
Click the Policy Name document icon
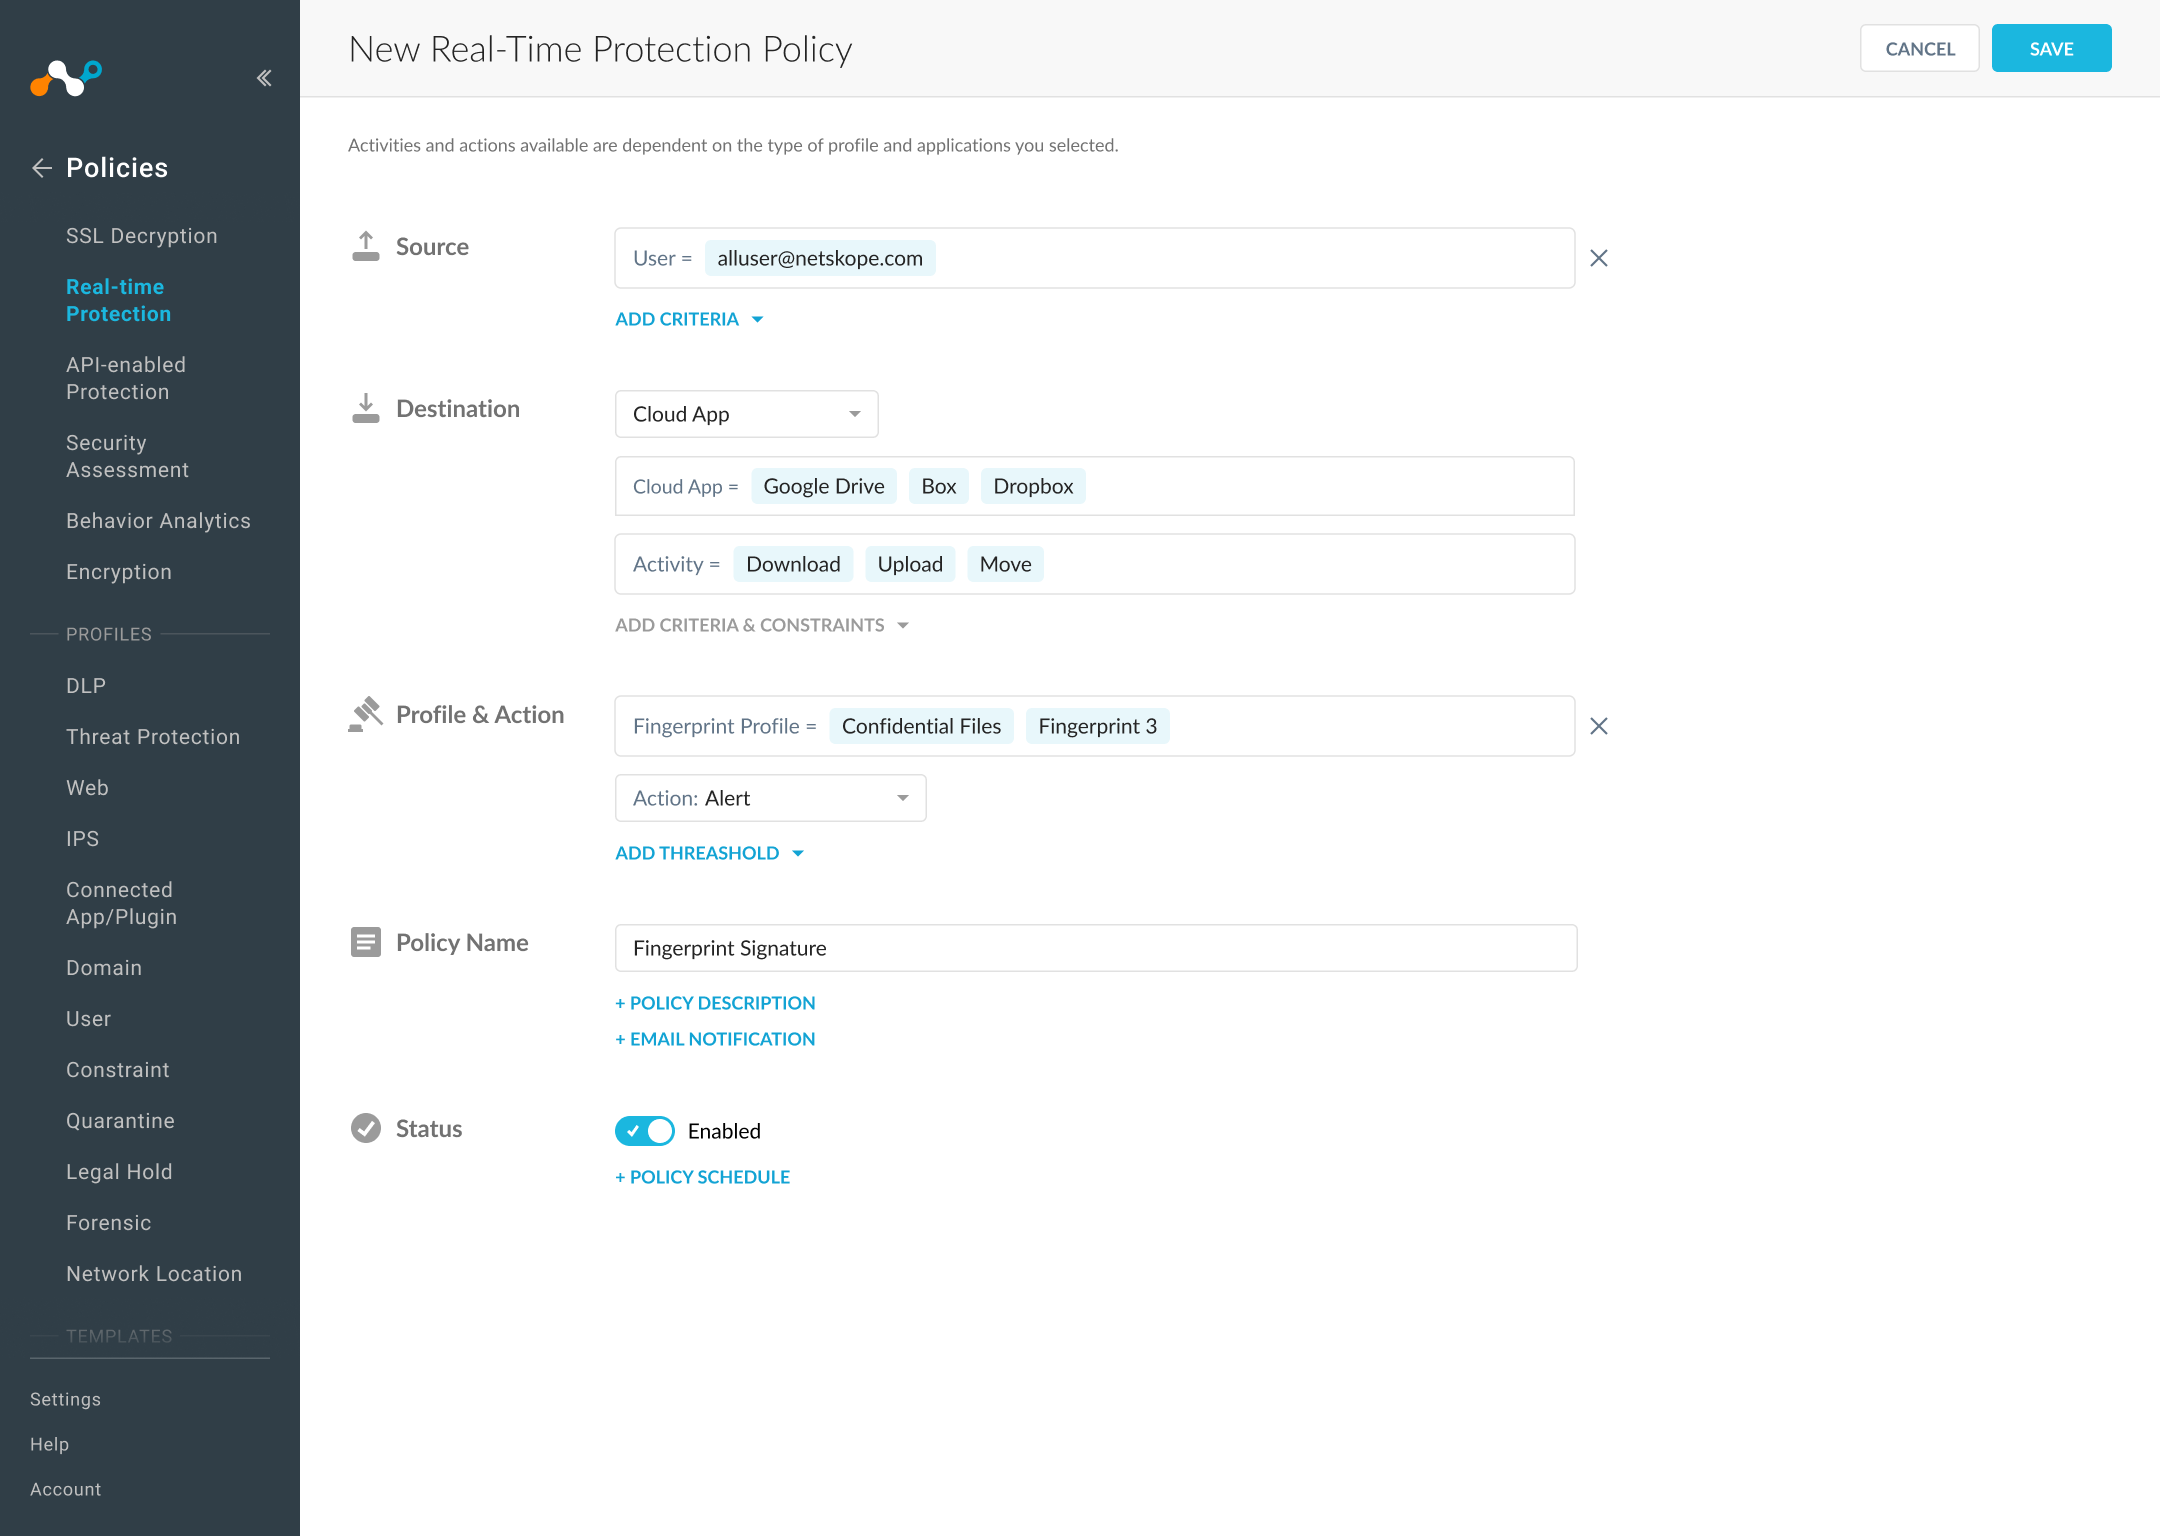point(366,942)
